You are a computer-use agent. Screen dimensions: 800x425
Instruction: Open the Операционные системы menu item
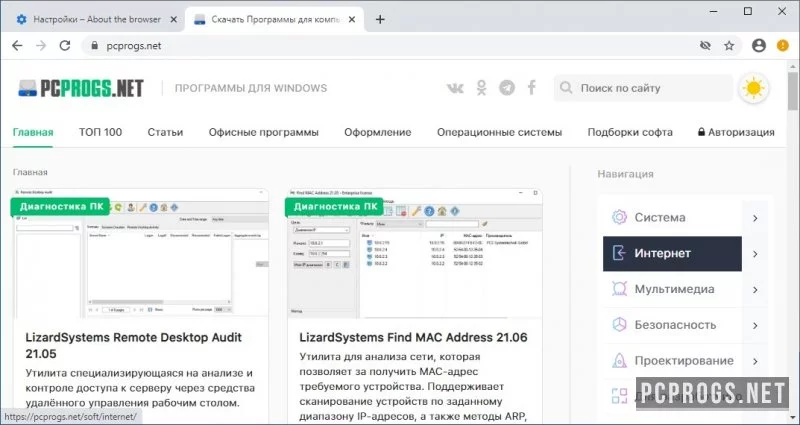[499, 132]
